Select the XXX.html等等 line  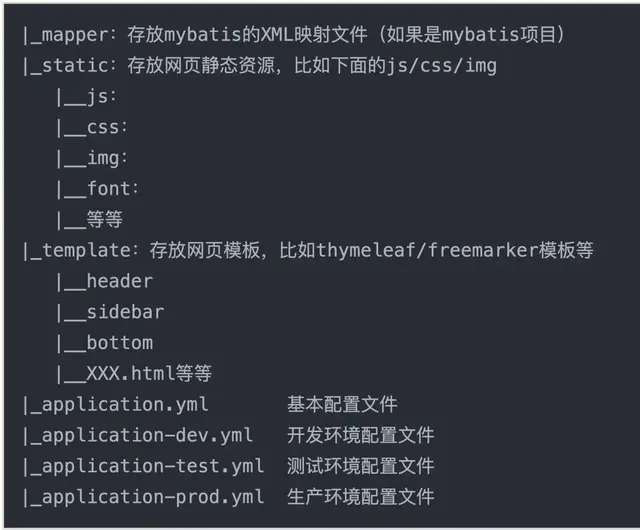pos(134,374)
